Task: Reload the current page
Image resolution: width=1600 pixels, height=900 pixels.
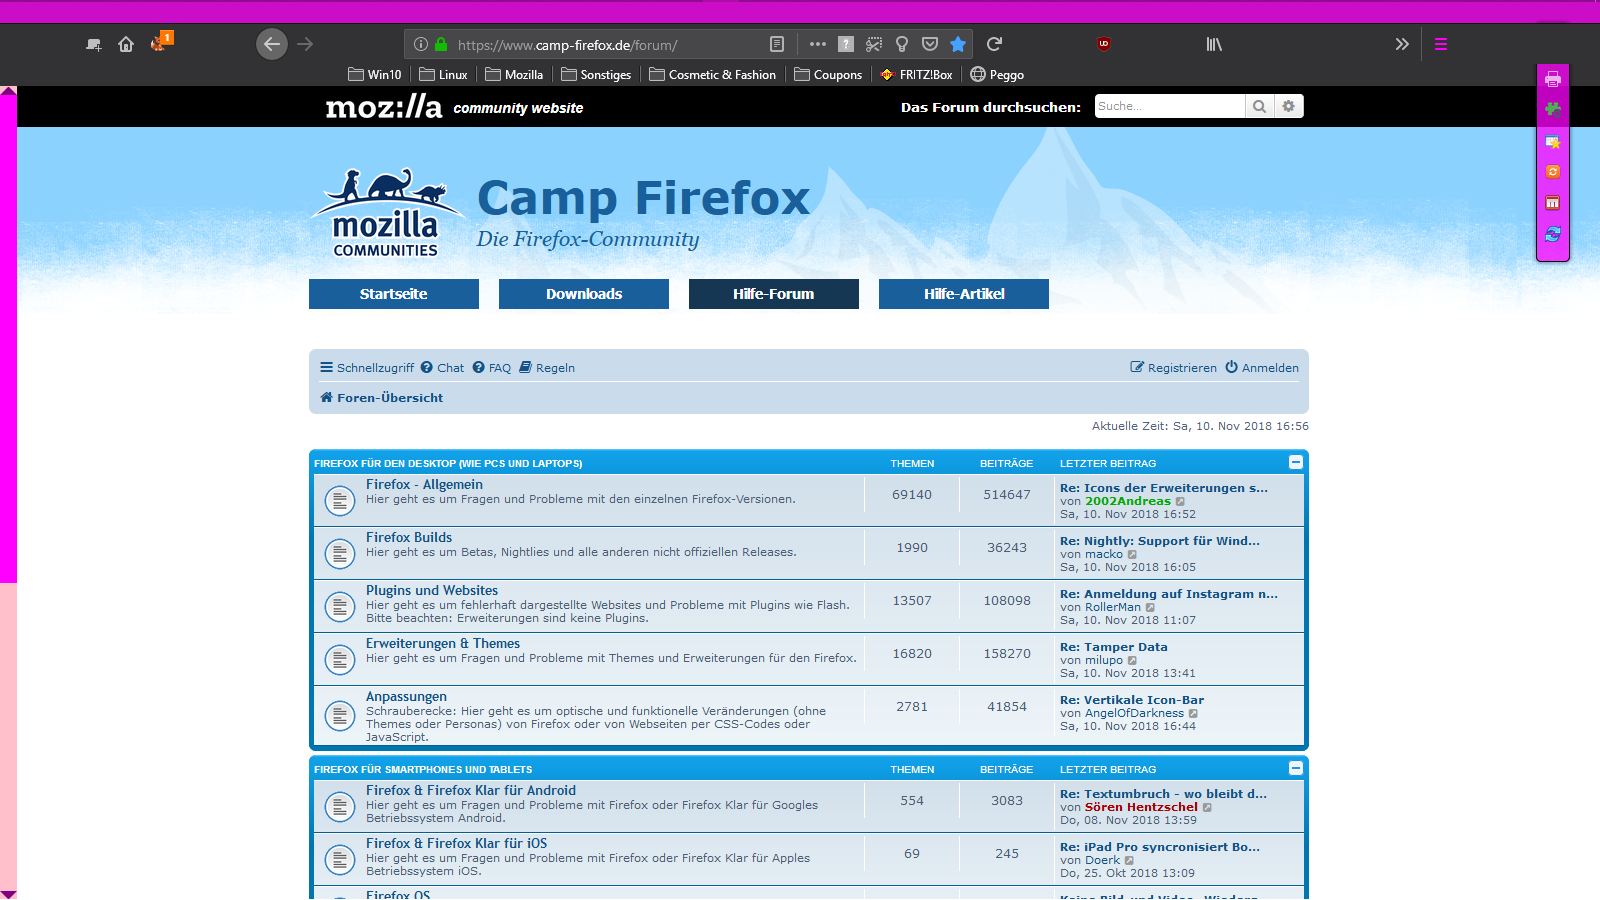Action: pyautogui.click(x=994, y=44)
